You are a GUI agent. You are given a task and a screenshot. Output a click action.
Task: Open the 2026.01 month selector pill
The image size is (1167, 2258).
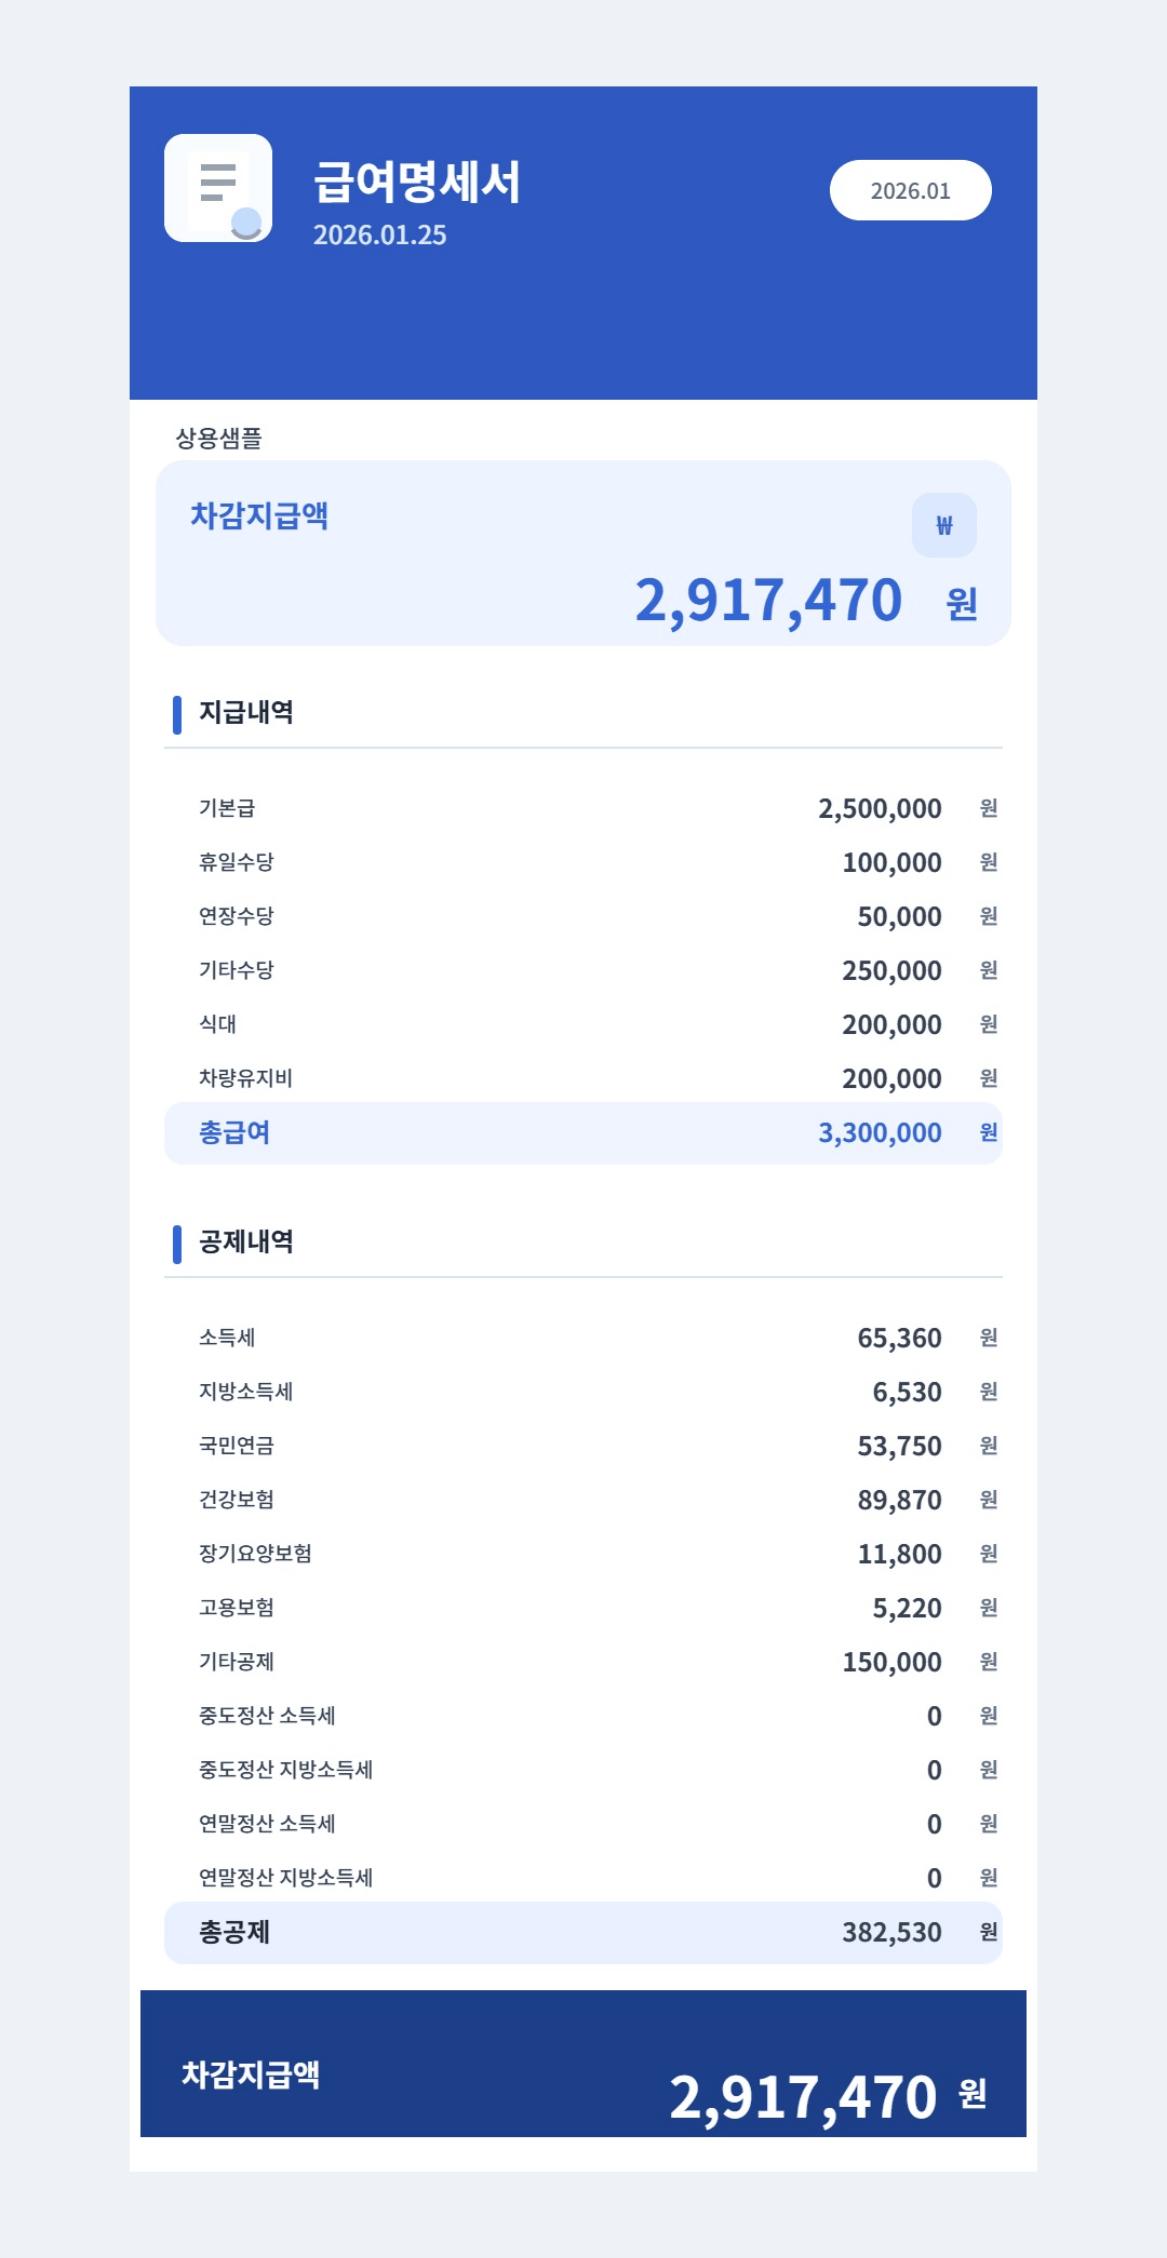910,190
